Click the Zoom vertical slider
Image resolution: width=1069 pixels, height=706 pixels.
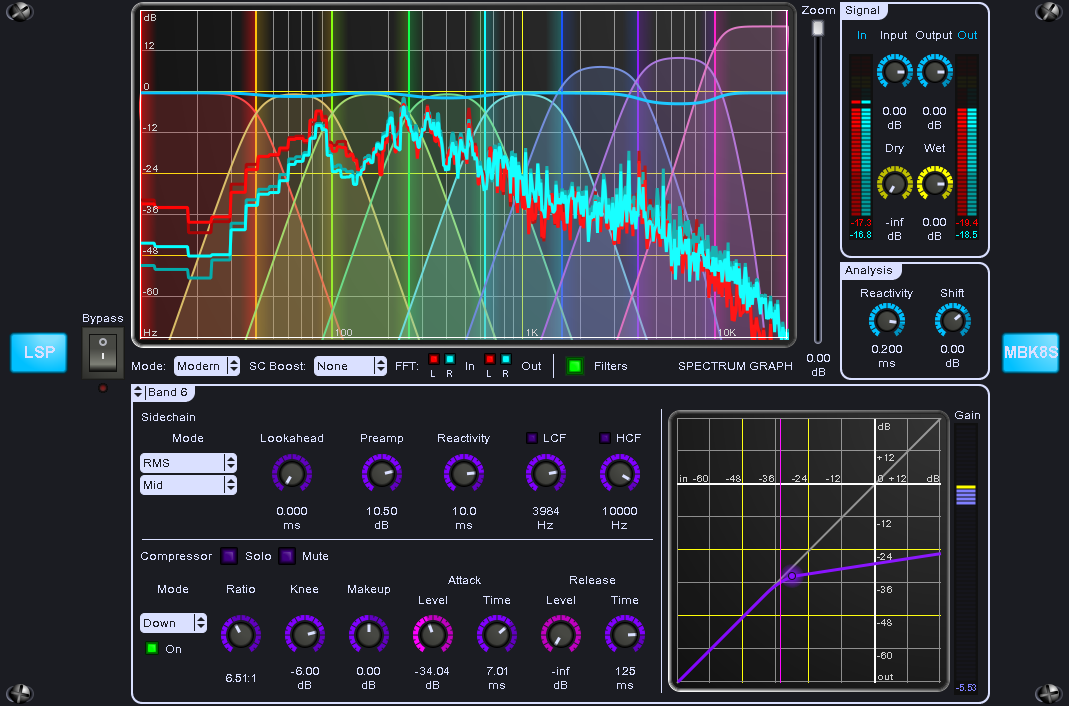tap(818, 30)
